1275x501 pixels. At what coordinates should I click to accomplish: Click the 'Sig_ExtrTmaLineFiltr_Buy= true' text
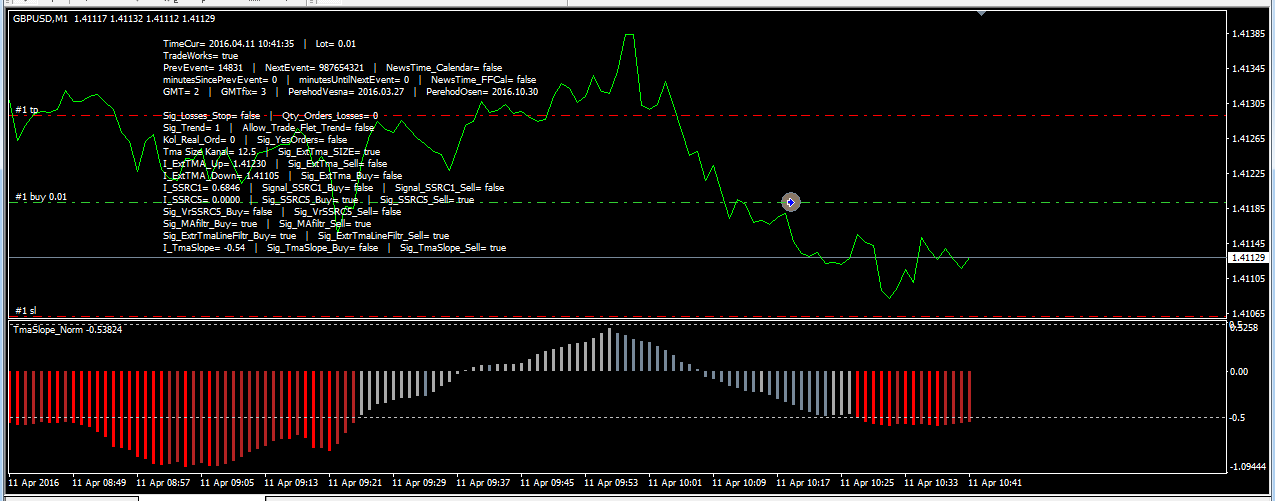click(x=229, y=235)
